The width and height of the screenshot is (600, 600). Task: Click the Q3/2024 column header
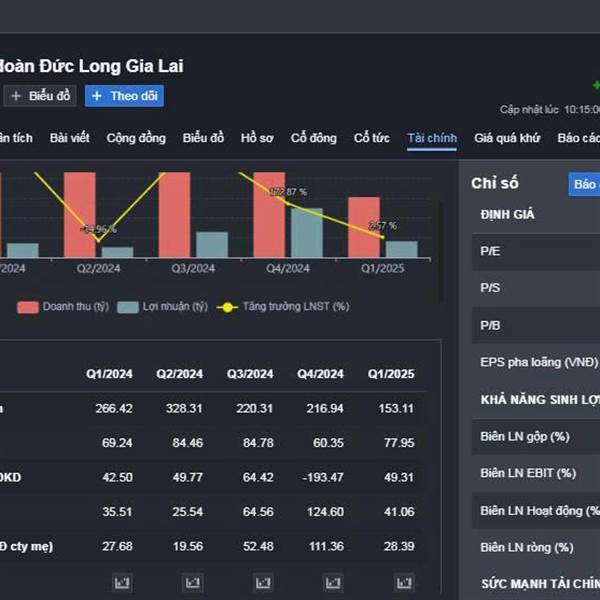click(x=250, y=374)
